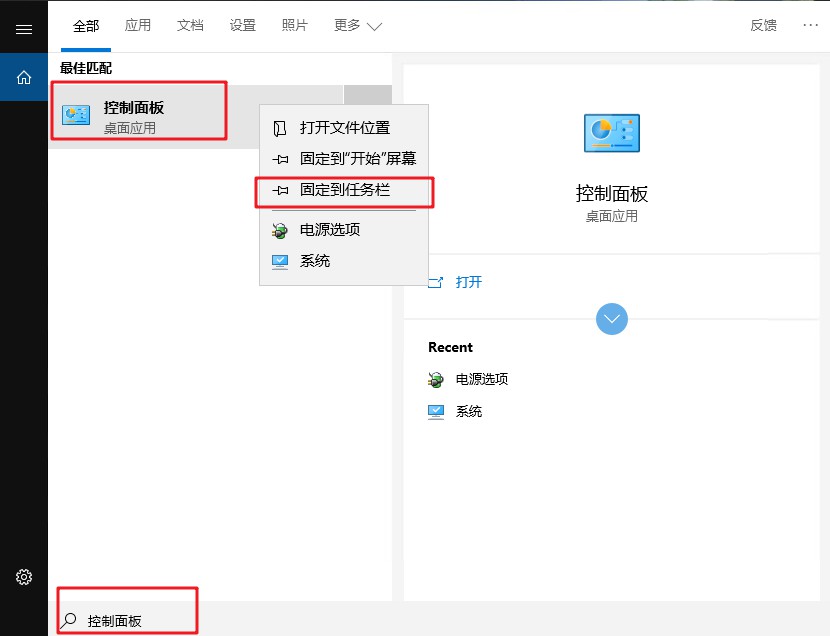Click the blue chevron to expand more options

click(x=611, y=319)
